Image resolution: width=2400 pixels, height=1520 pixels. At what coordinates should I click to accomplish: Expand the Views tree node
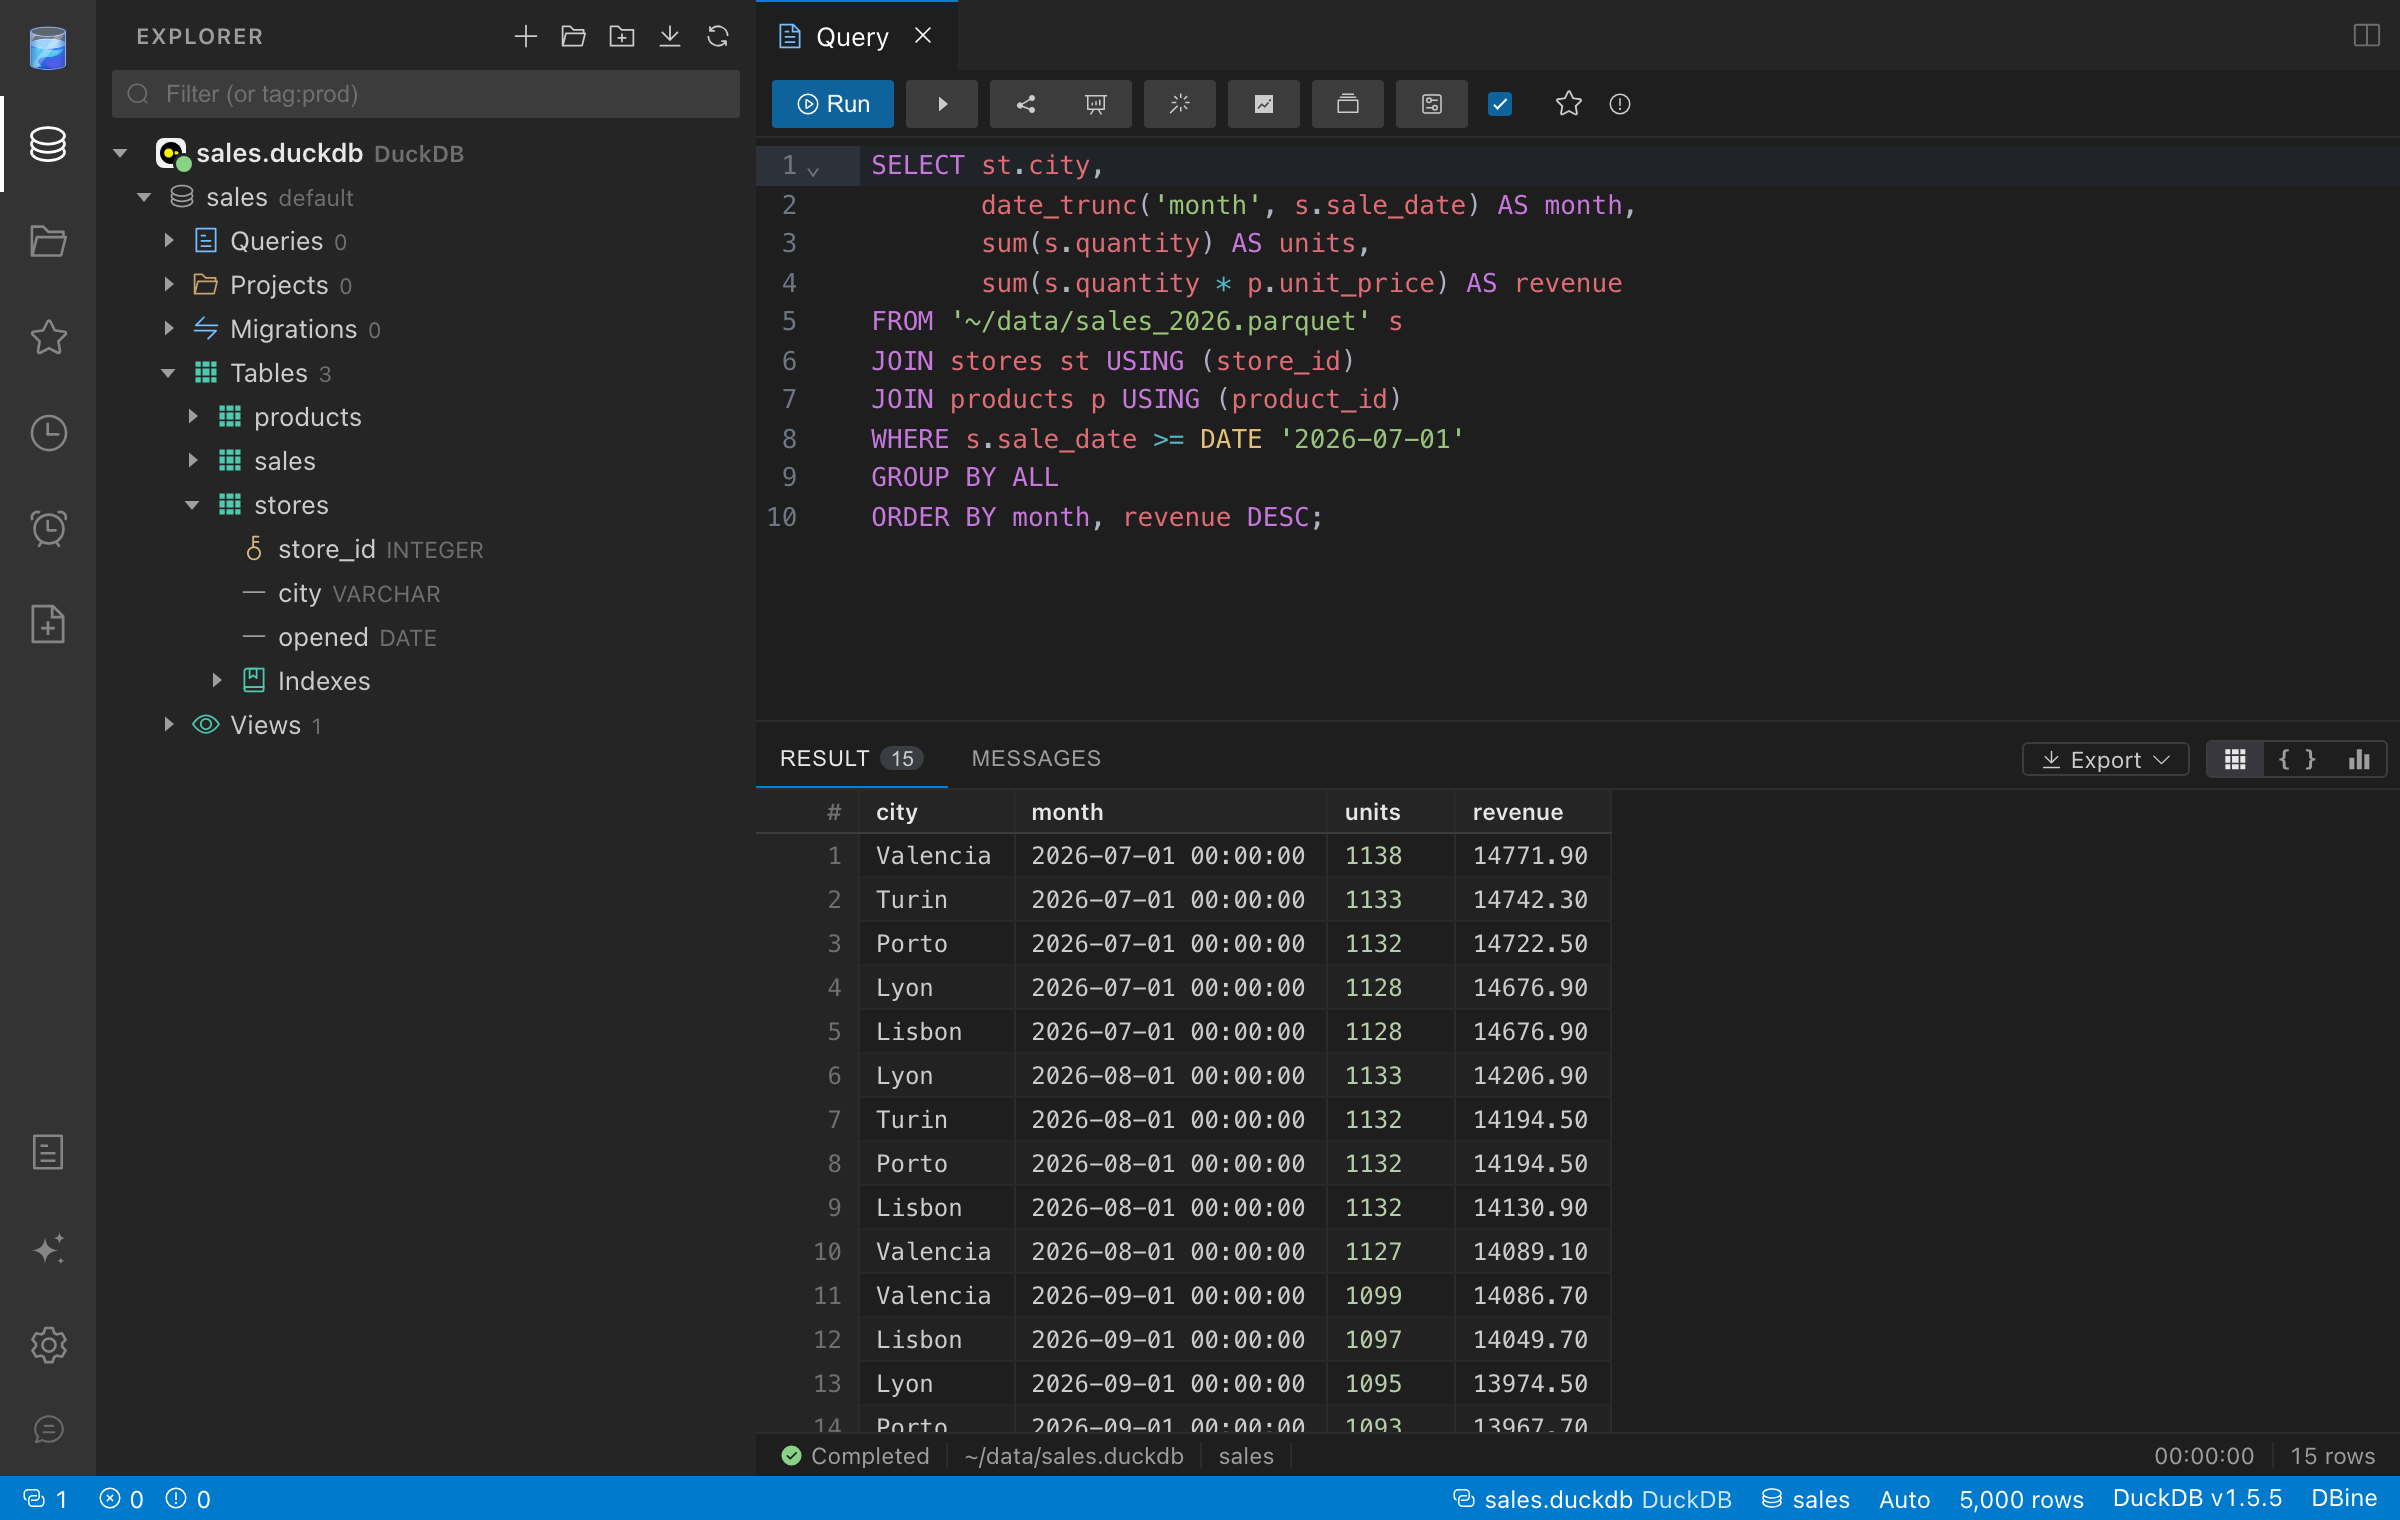(169, 725)
